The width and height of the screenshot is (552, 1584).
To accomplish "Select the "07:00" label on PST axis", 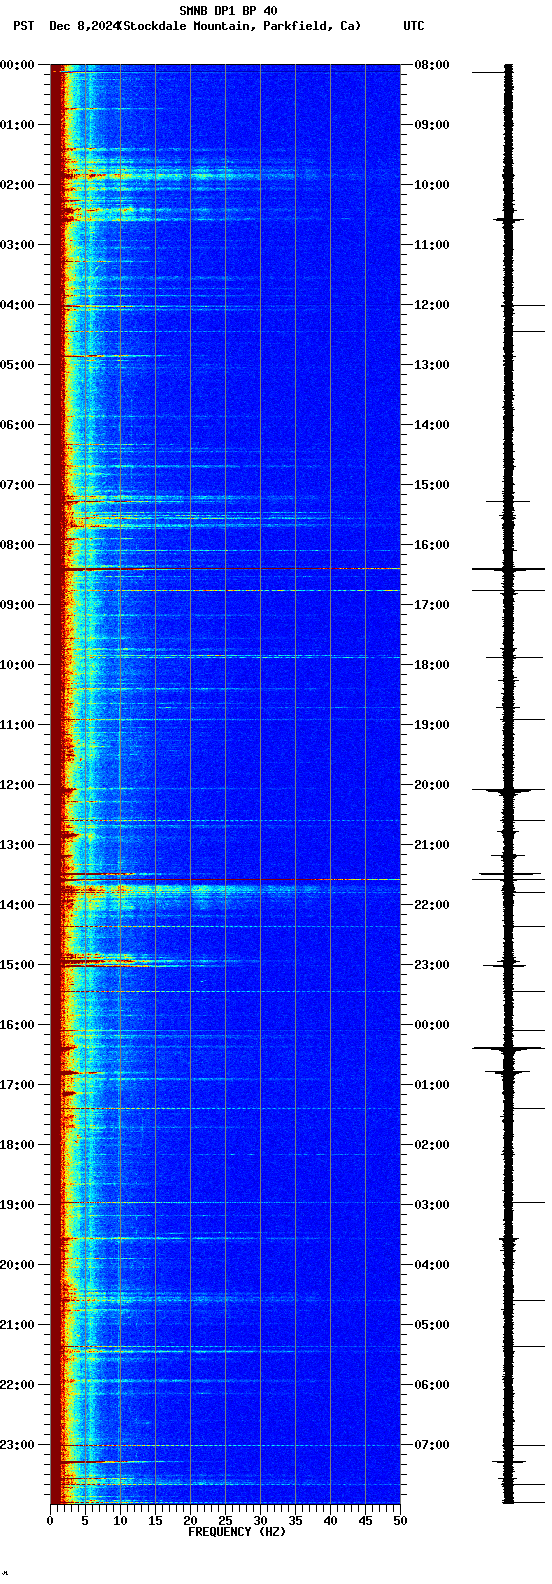I will [17, 485].
